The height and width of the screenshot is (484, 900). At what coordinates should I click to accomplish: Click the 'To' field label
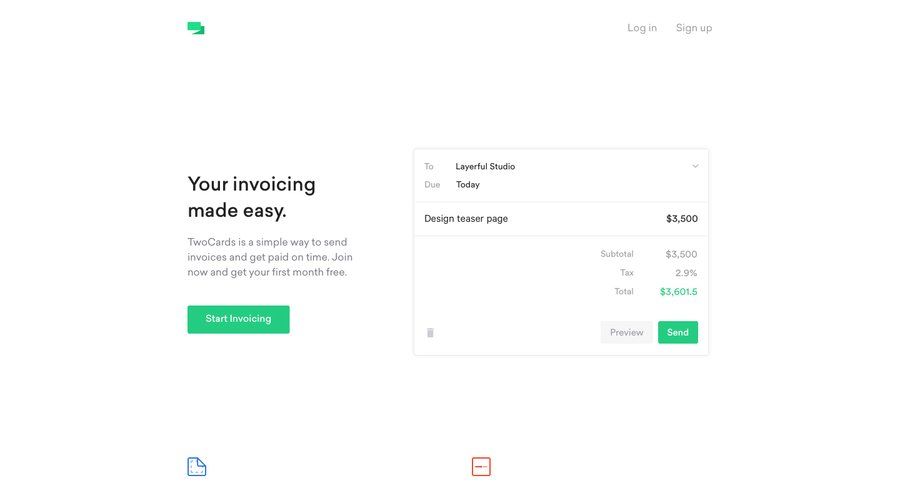click(x=429, y=166)
